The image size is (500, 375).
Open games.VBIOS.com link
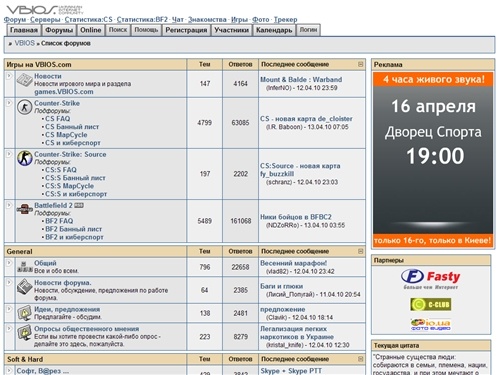tap(64, 92)
